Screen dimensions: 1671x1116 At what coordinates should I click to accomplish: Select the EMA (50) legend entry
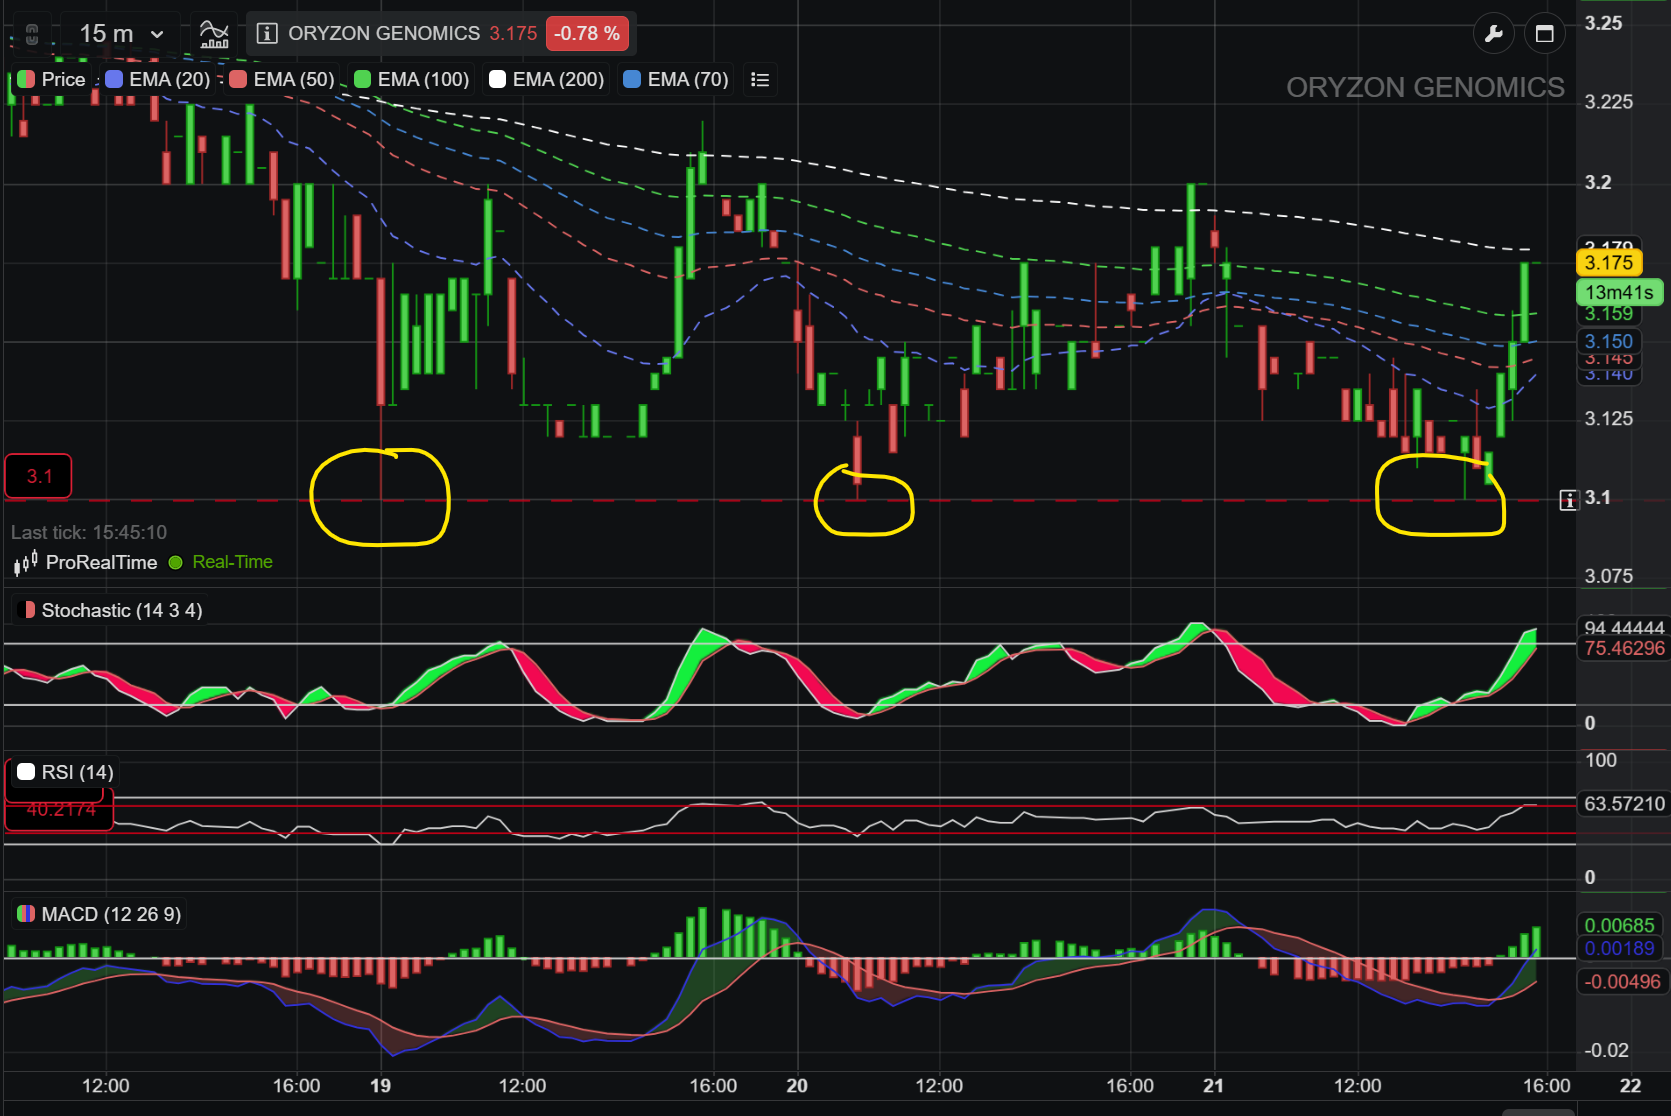(x=282, y=80)
